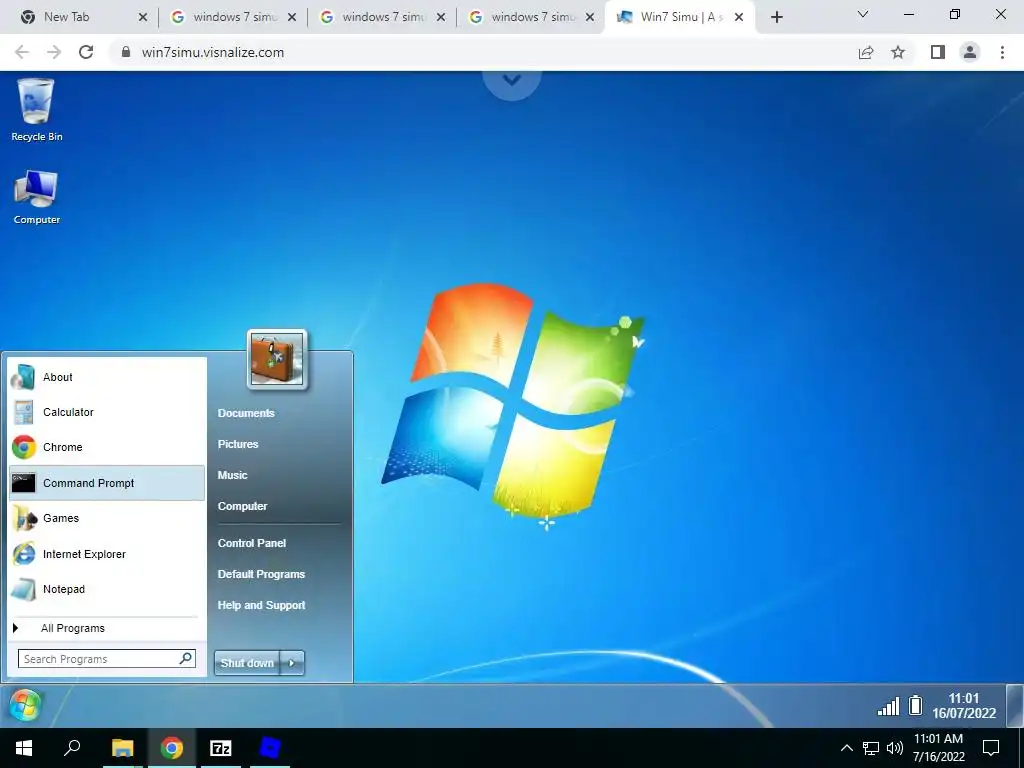Click the system tray volume speaker icon

[x=895, y=748]
